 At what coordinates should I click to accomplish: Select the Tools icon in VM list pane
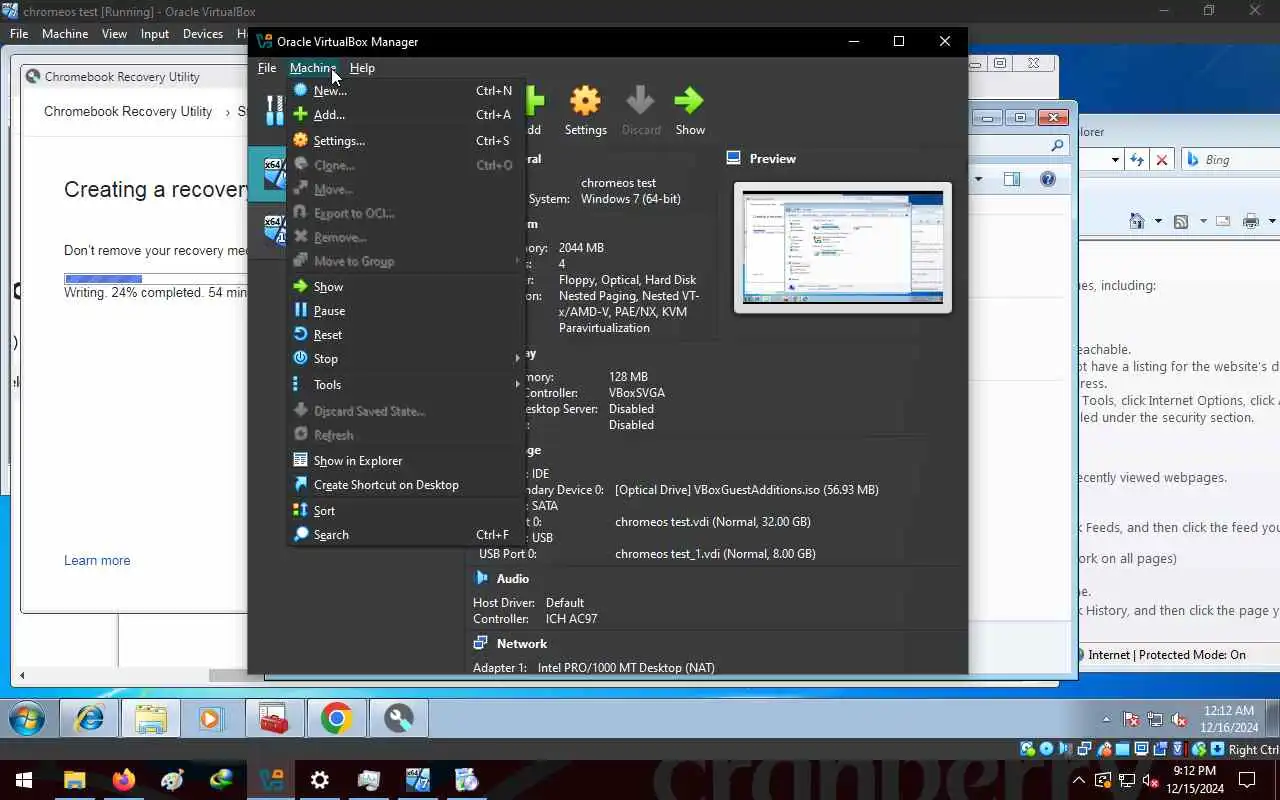[274, 110]
